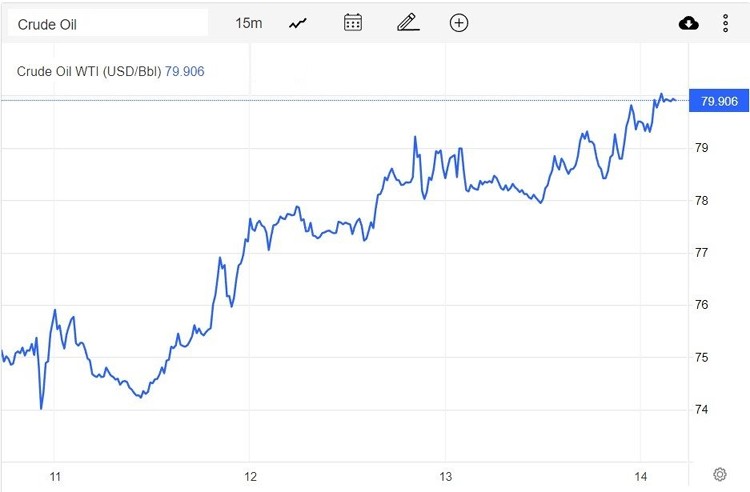
Task: Select the pencil drawing tool
Action: click(406, 23)
